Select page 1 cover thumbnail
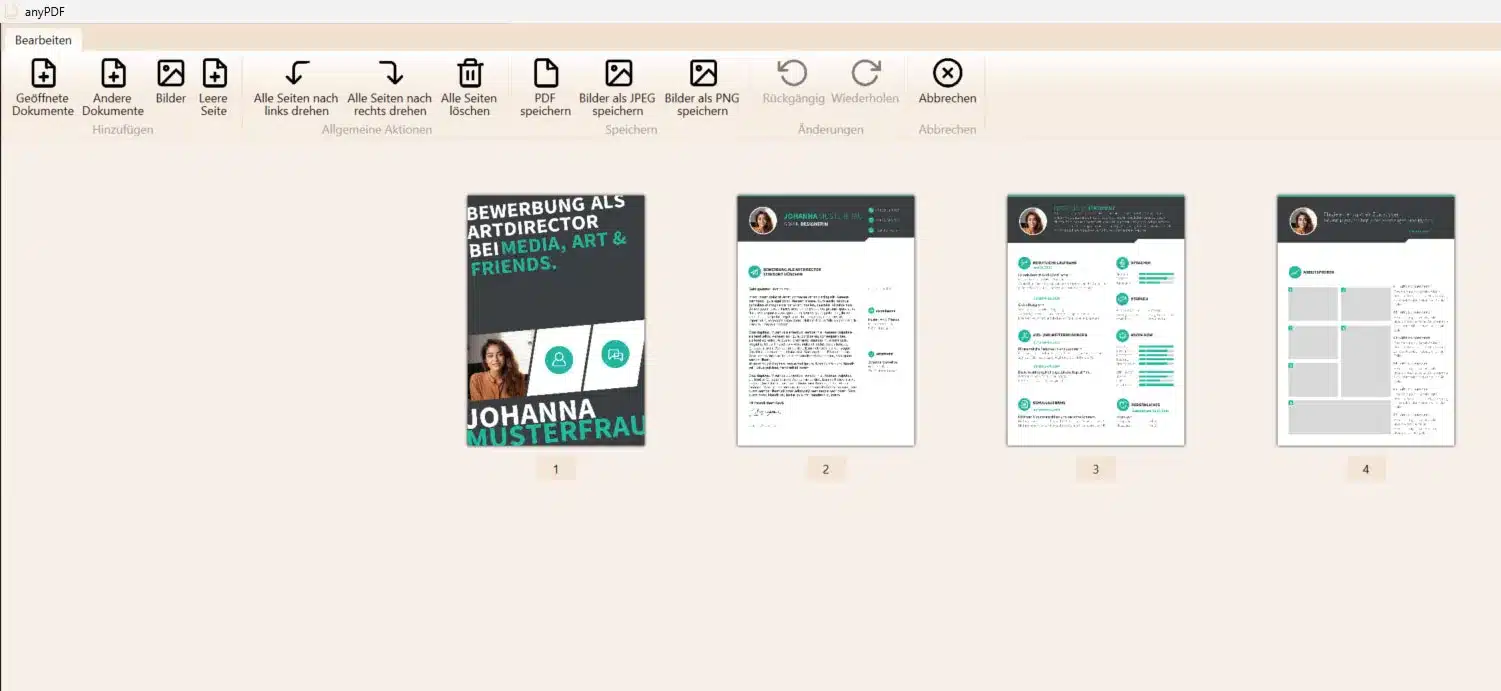This screenshot has width=1501, height=691. 556,320
